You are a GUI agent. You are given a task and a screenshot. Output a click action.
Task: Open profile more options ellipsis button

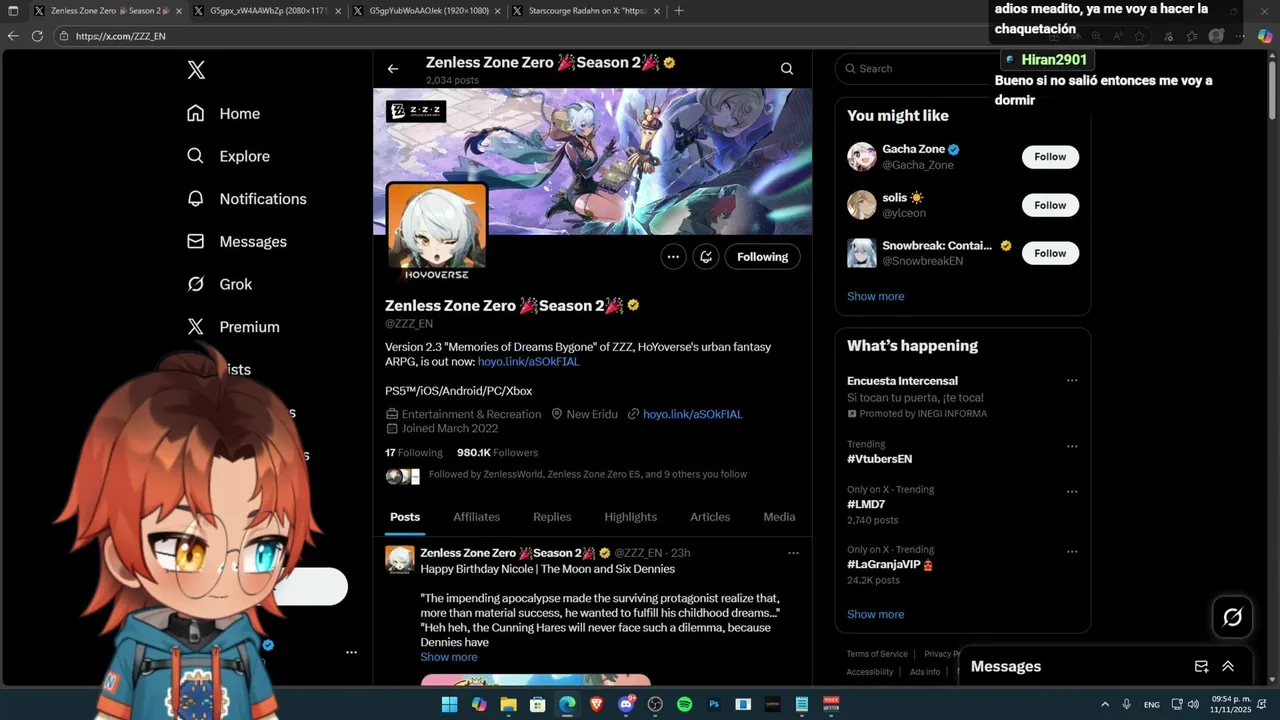(673, 257)
